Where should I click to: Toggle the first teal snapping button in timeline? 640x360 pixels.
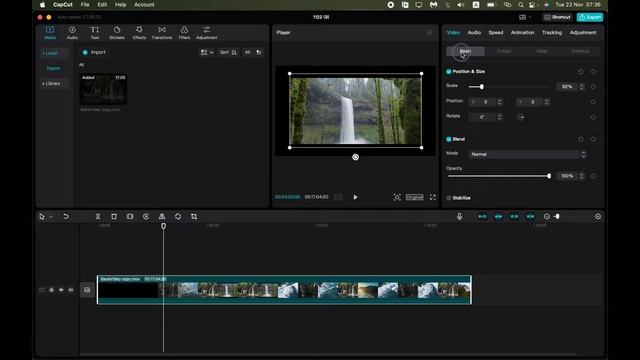click(482, 217)
